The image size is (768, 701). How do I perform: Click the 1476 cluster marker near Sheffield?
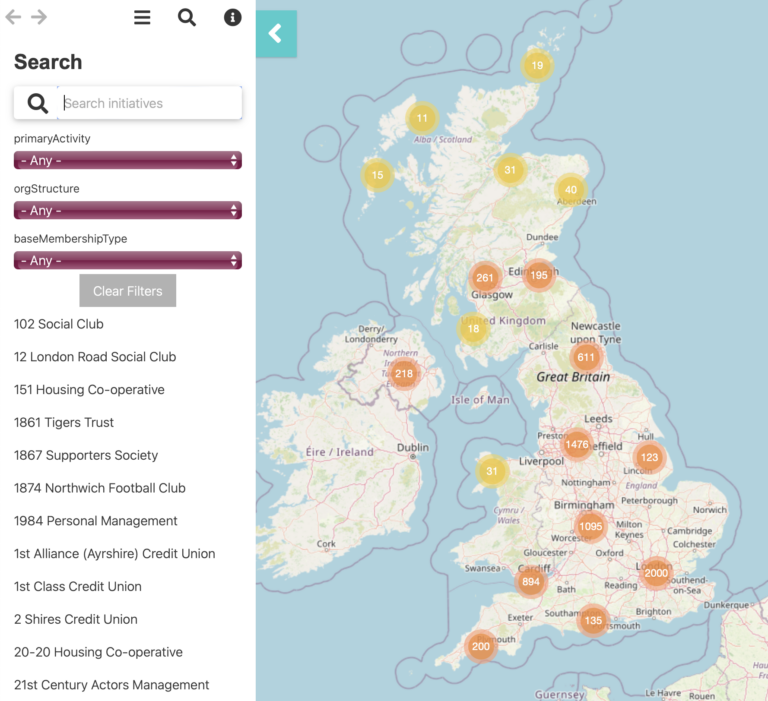[x=577, y=445]
